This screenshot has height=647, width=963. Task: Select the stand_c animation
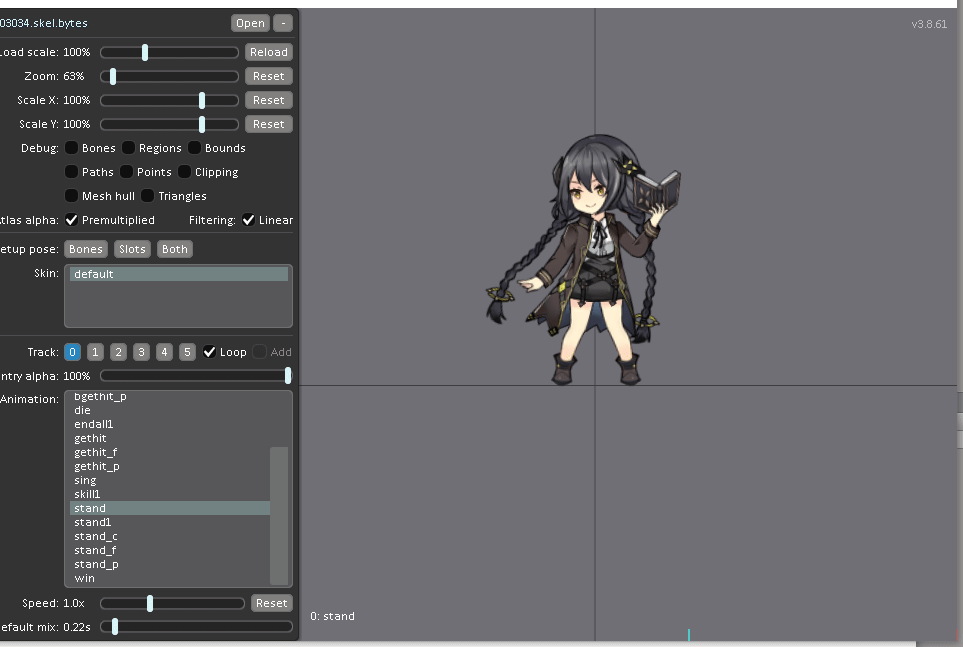click(170, 536)
